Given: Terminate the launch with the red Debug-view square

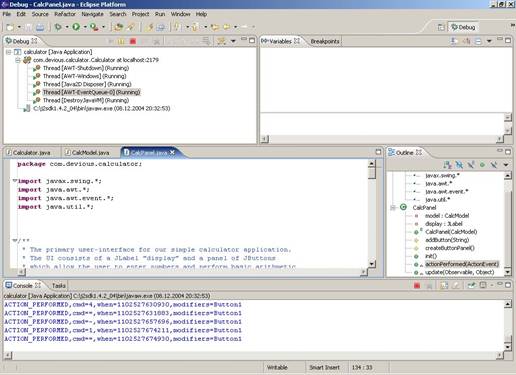Looking at the screenshot, I should 133,41.
